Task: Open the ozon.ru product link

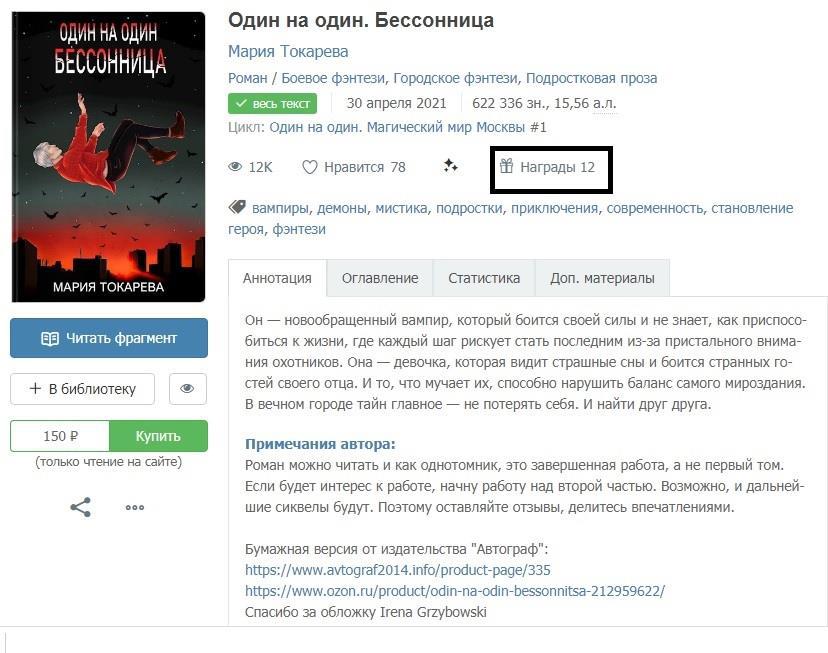Action: pos(455,591)
